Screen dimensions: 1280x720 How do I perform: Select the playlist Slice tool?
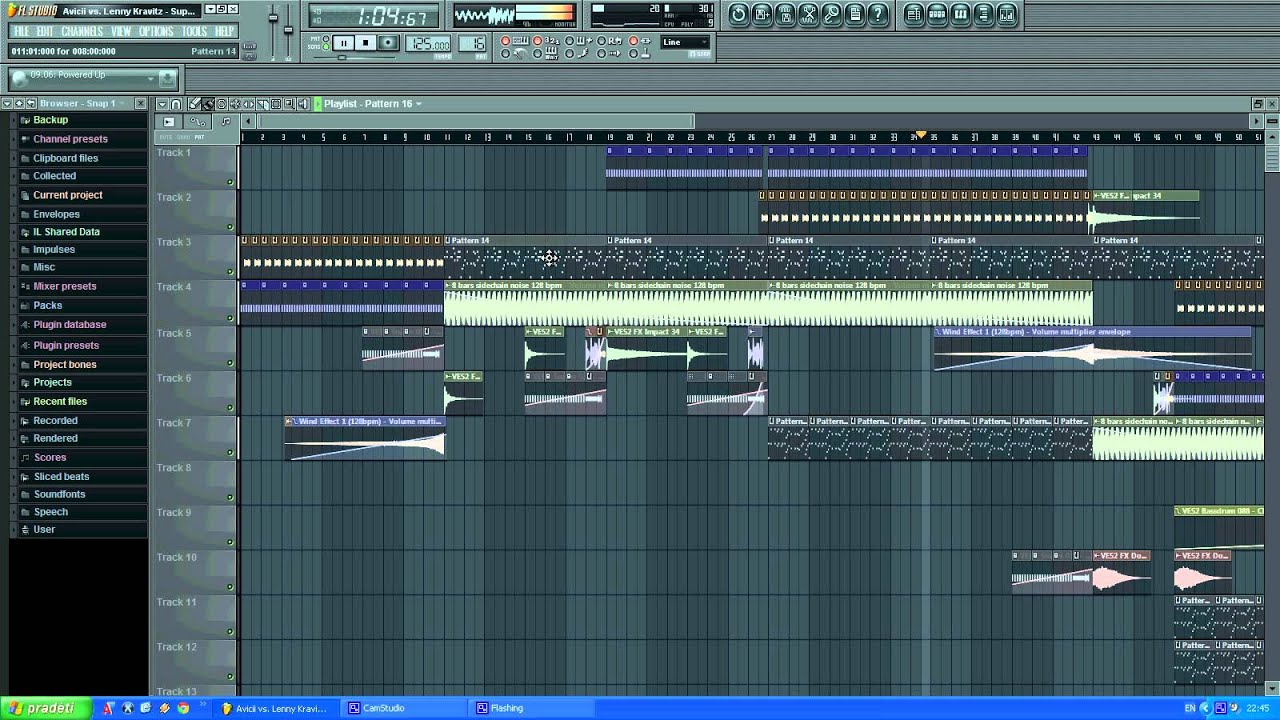[263, 104]
